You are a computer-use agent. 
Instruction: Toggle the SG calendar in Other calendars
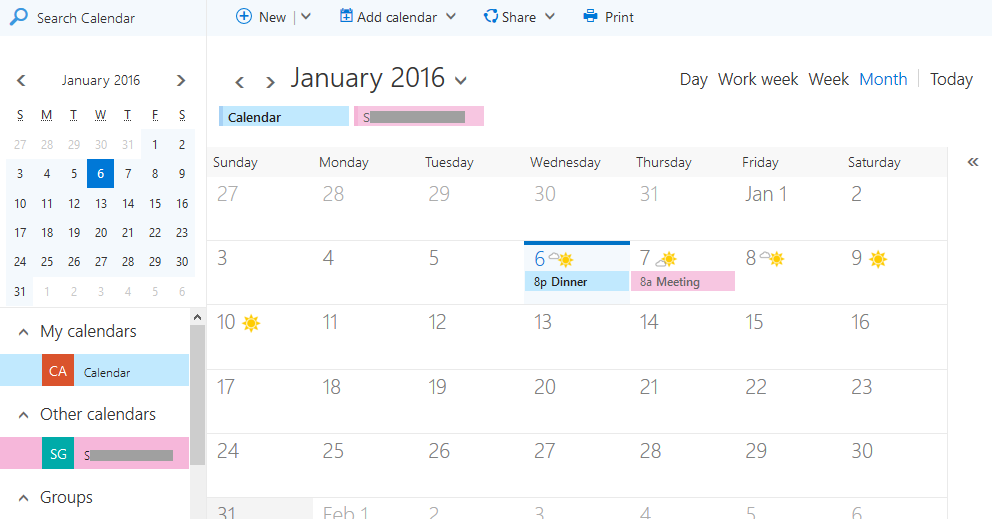pyautogui.click(x=94, y=453)
